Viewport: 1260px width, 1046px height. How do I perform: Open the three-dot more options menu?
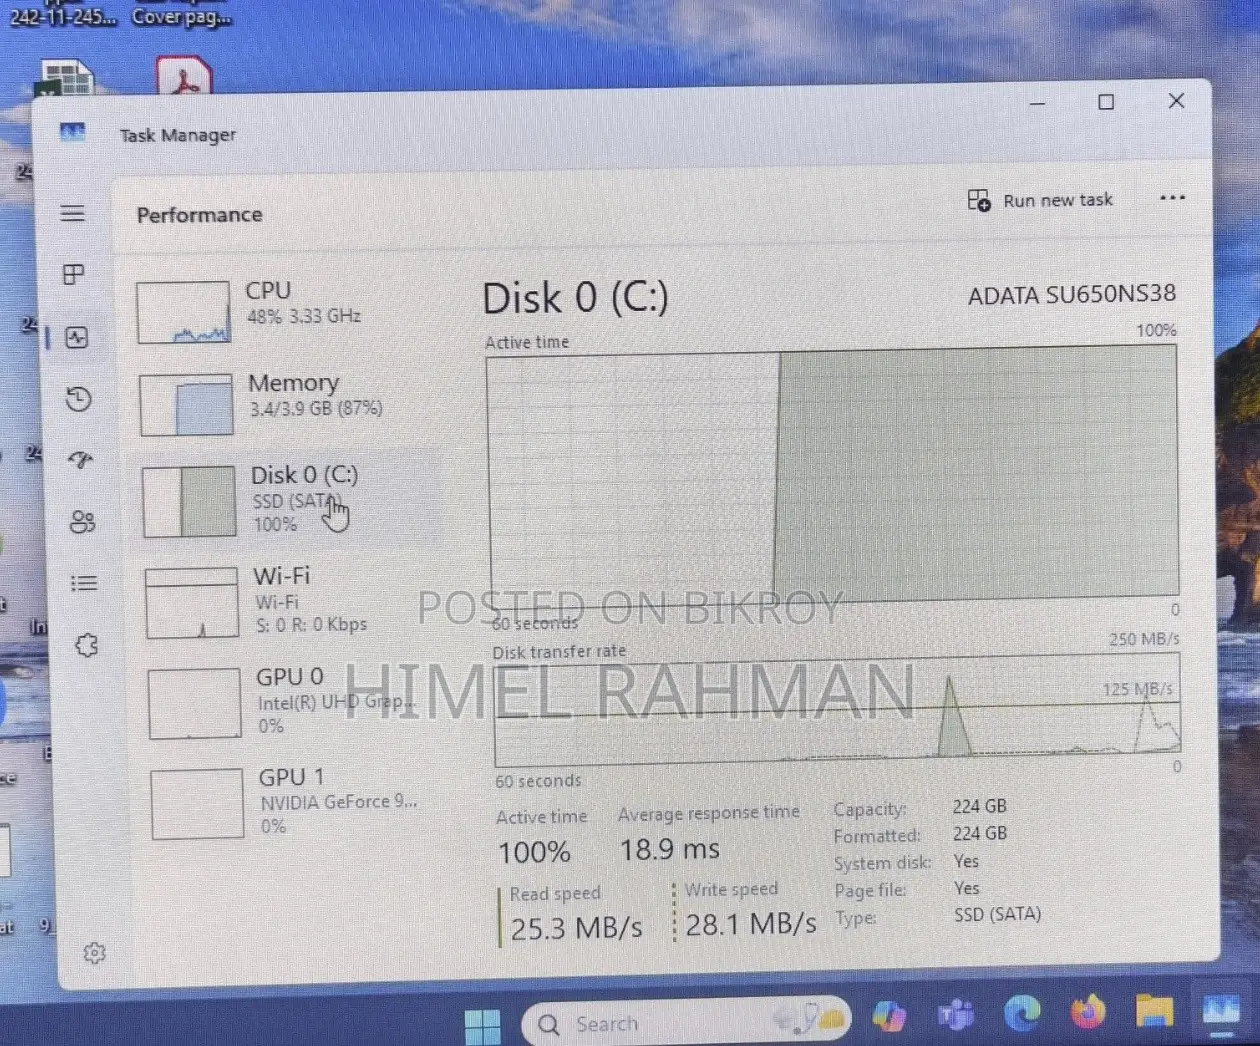click(1172, 197)
